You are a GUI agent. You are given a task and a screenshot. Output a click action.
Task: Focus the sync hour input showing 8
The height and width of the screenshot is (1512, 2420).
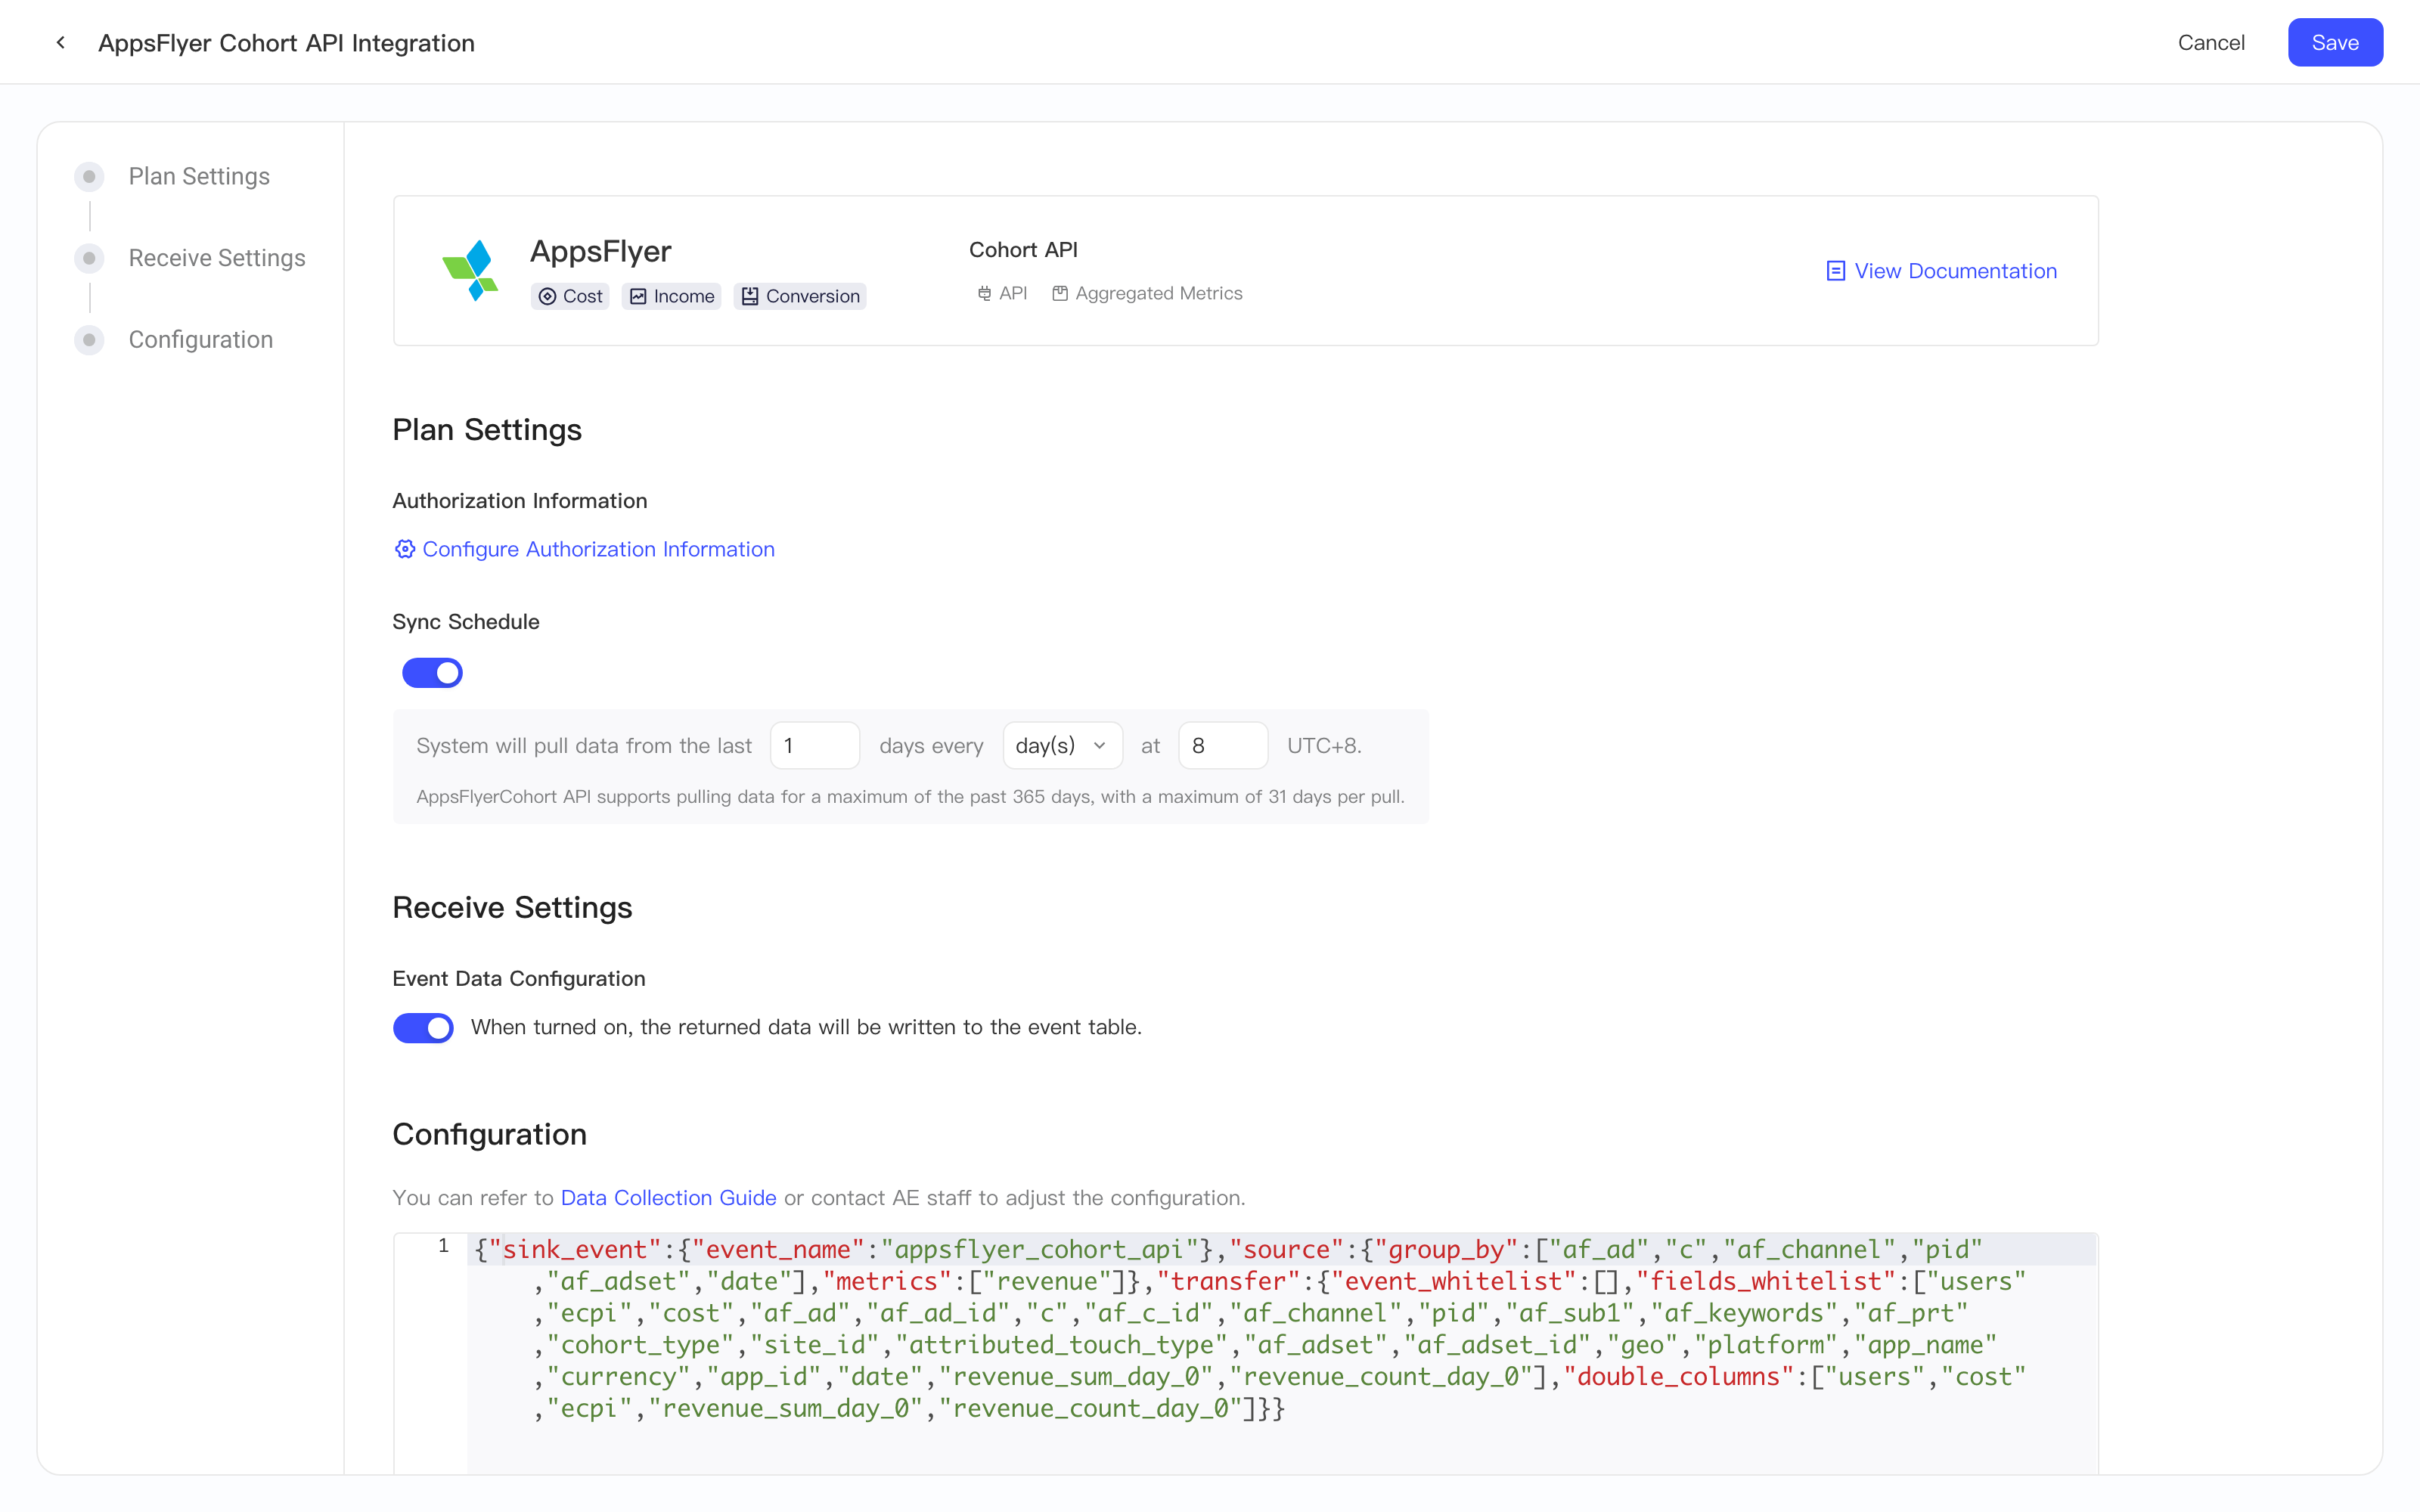[1222, 745]
